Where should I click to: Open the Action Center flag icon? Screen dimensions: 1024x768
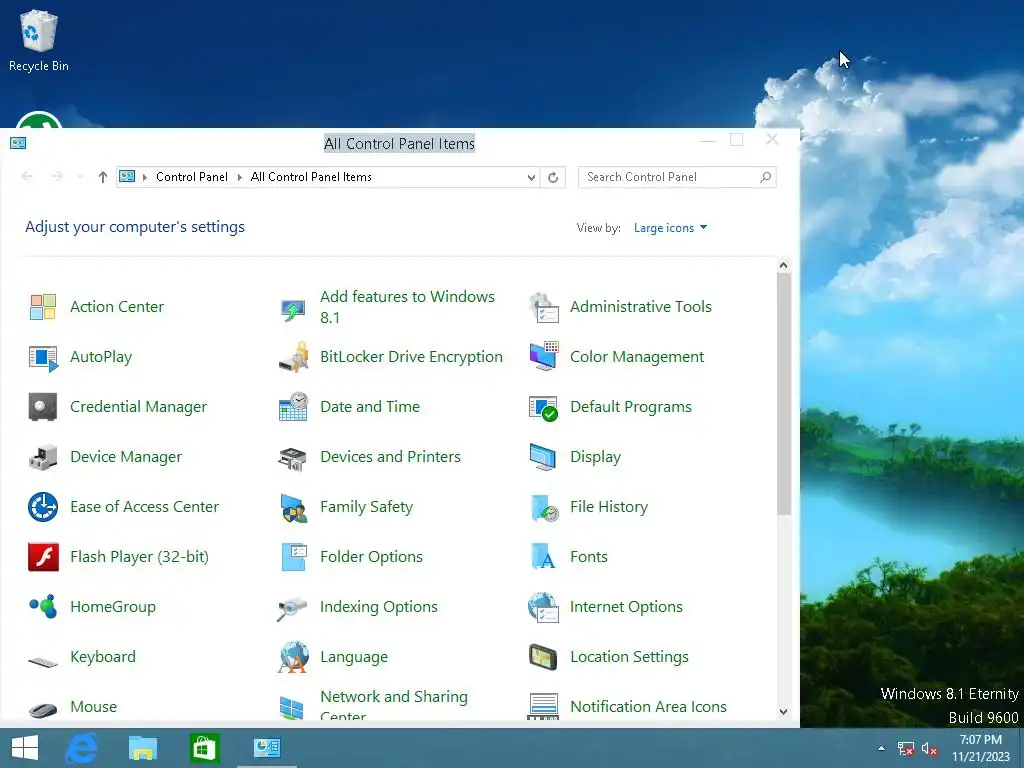(x=43, y=307)
